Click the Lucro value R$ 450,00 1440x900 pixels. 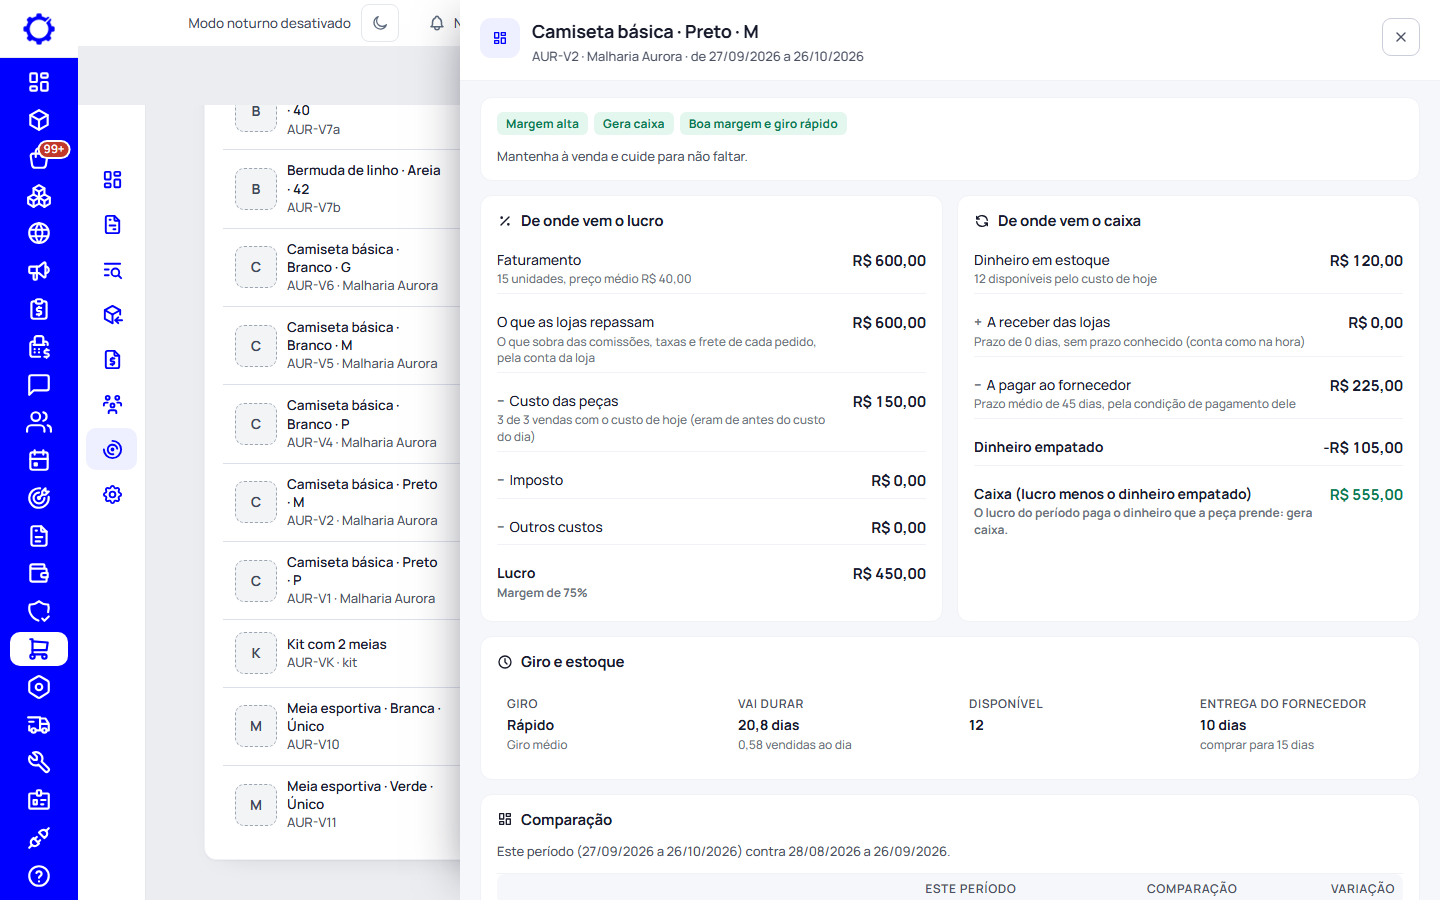click(889, 574)
